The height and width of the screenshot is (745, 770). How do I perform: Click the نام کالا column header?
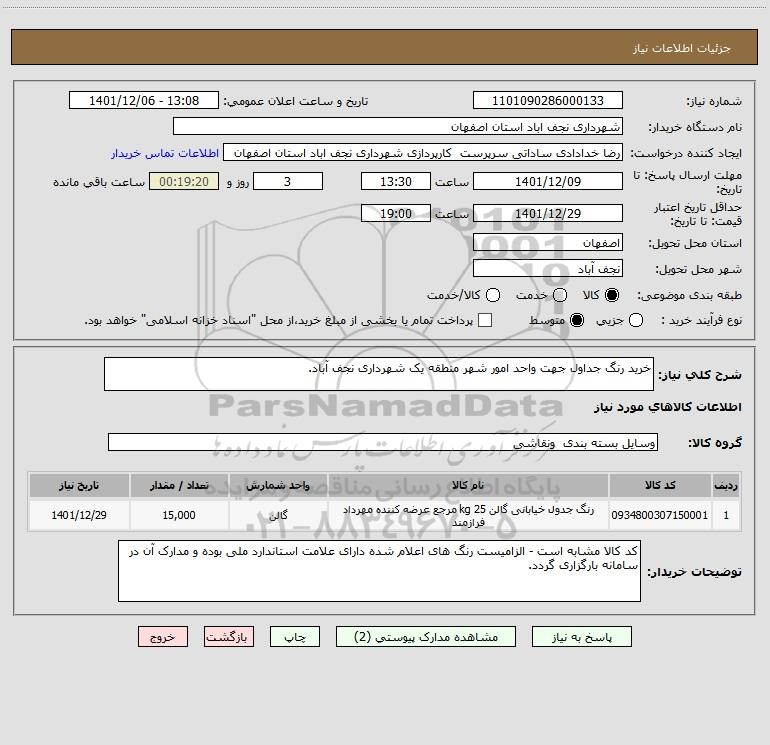[468, 485]
